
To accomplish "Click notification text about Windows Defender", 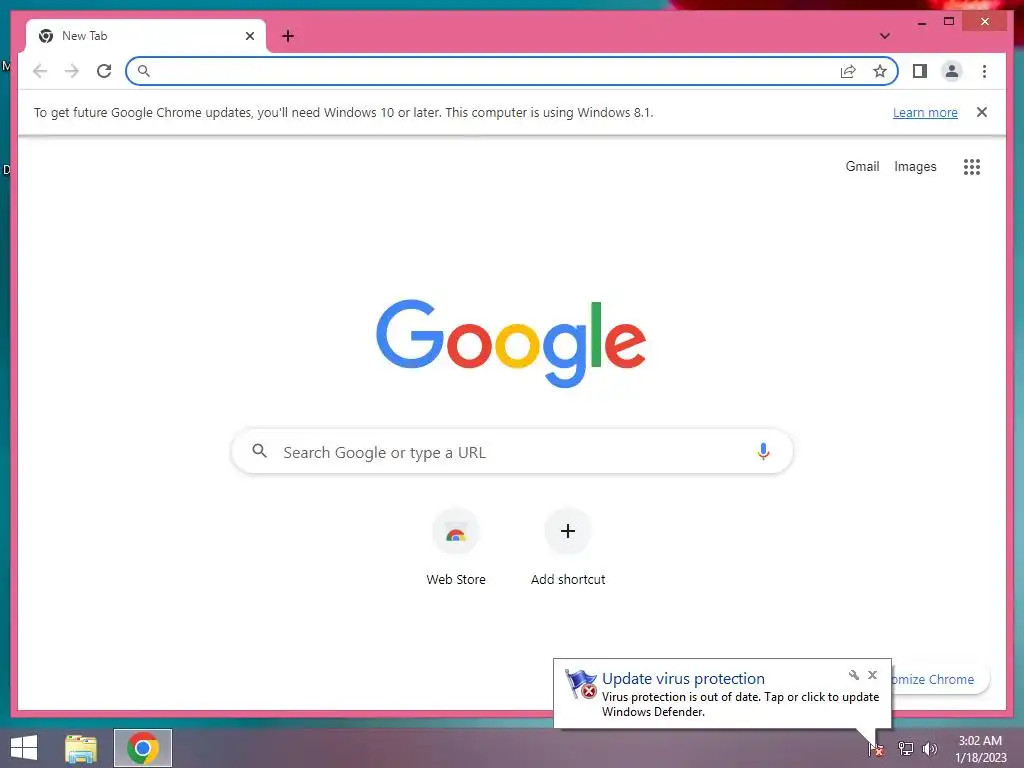I will point(741,705).
